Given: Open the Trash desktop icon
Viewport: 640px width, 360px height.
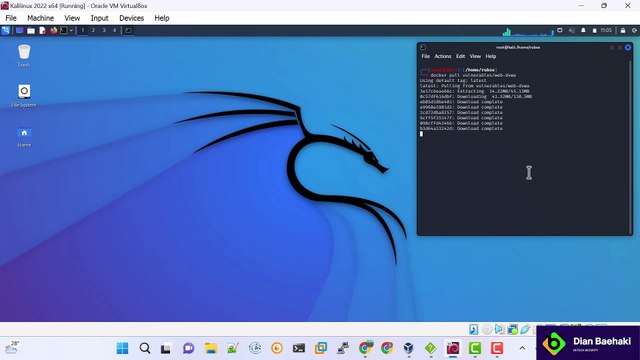Looking at the screenshot, I should tap(24, 56).
